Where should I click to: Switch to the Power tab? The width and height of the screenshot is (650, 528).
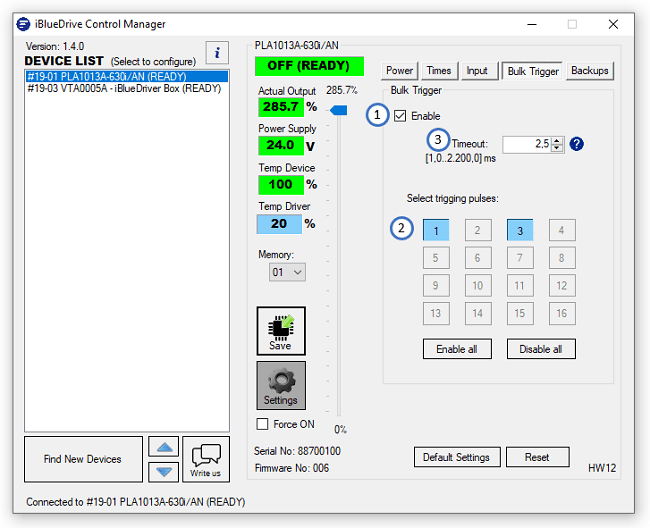pyautogui.click(x=399, y=70)
